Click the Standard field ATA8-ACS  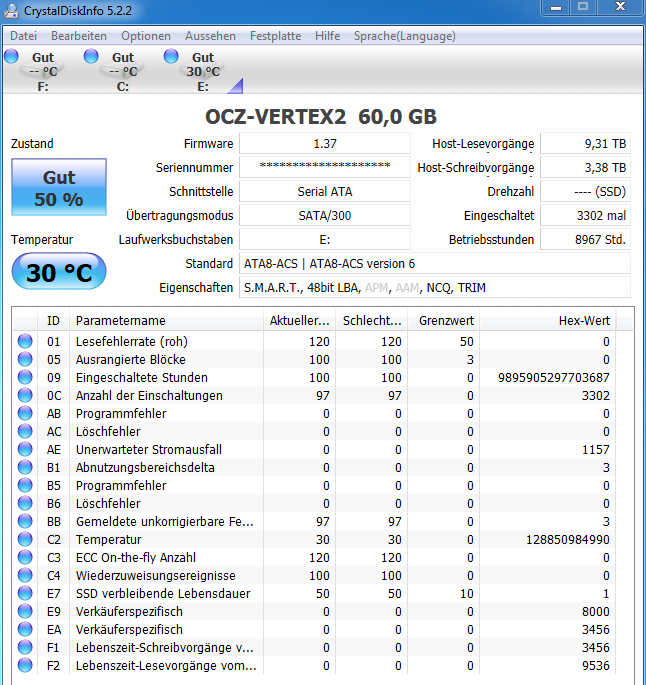pyautogui.click(x=435, y=264)
